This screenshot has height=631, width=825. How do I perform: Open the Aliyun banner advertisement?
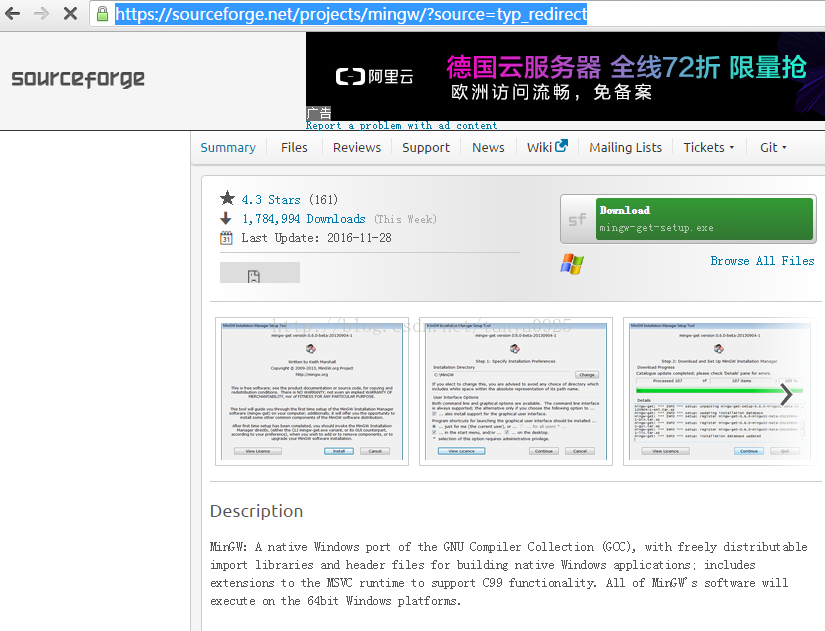pyautogui.click(x=565, y=76)
